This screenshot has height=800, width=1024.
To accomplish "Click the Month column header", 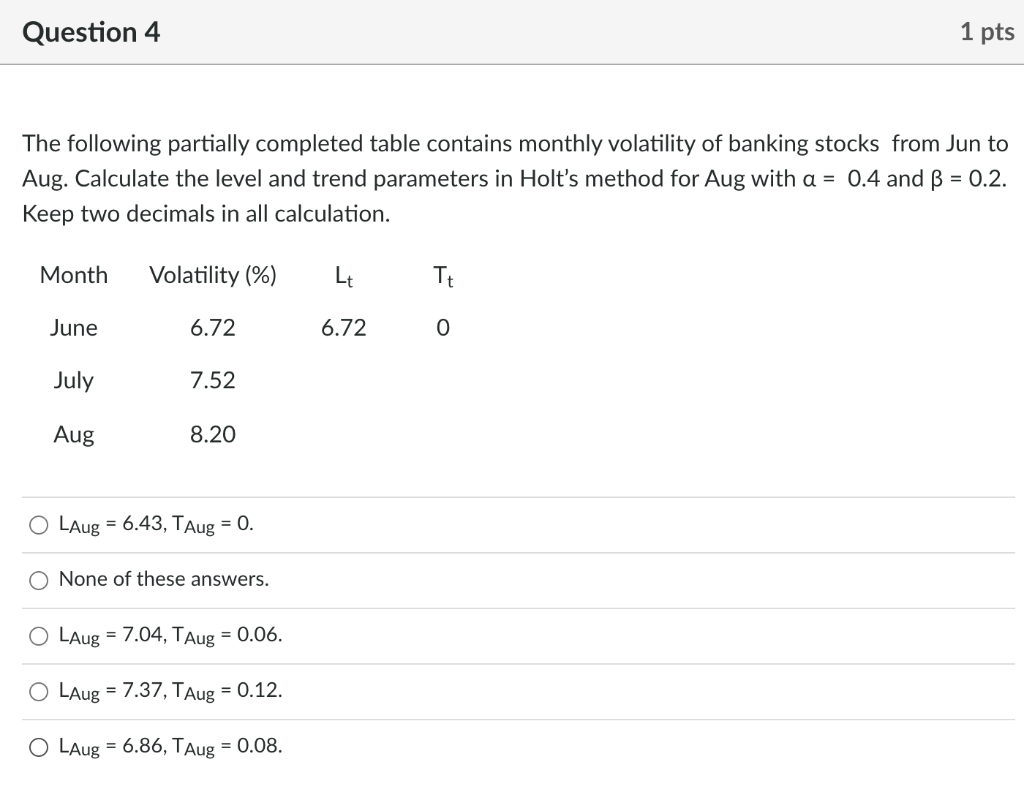I will click(x=74, y=275).
